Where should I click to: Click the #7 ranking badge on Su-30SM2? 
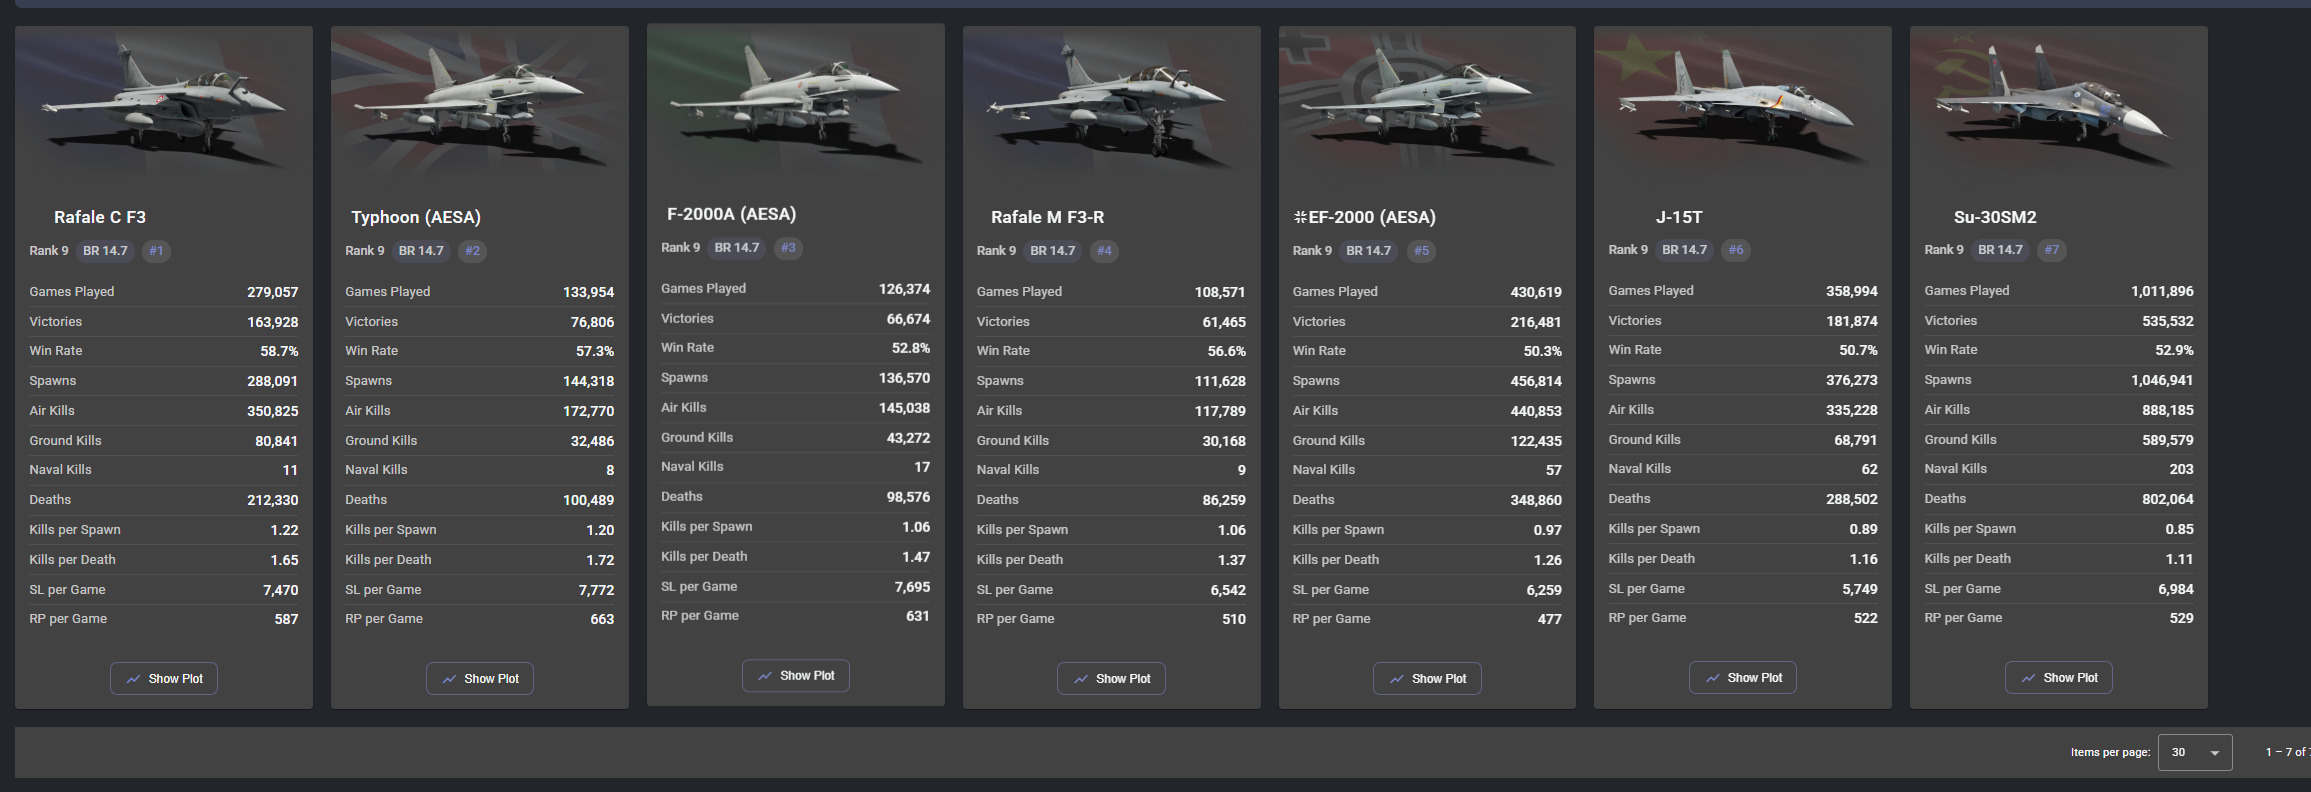point(2052,250)
